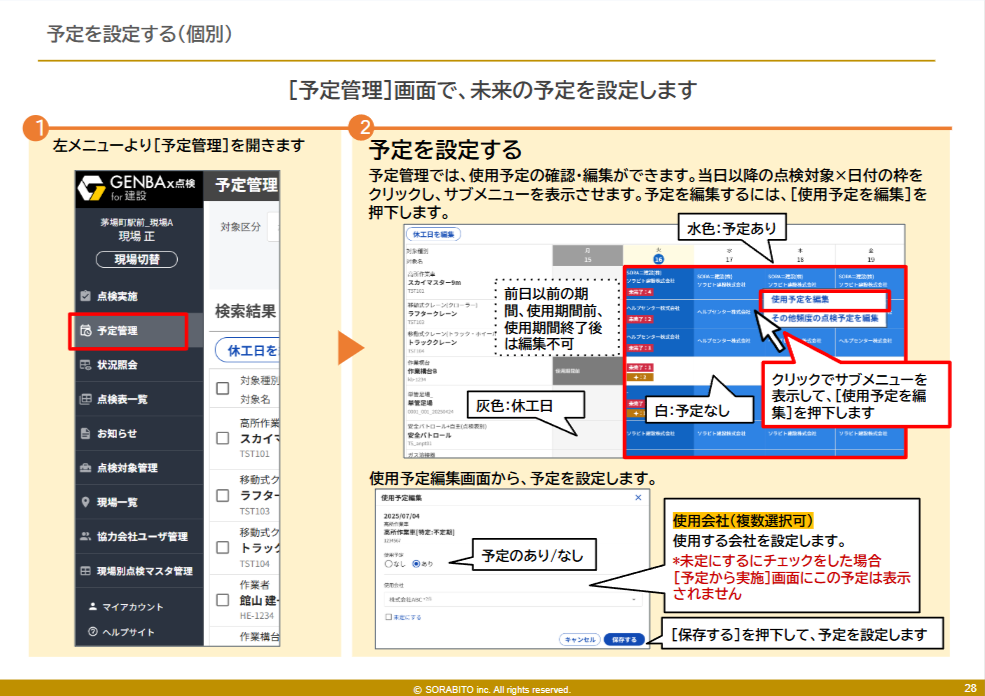Open the 点検表一覧 table icon
Screen dimensions: 985x696
(86, 399)
